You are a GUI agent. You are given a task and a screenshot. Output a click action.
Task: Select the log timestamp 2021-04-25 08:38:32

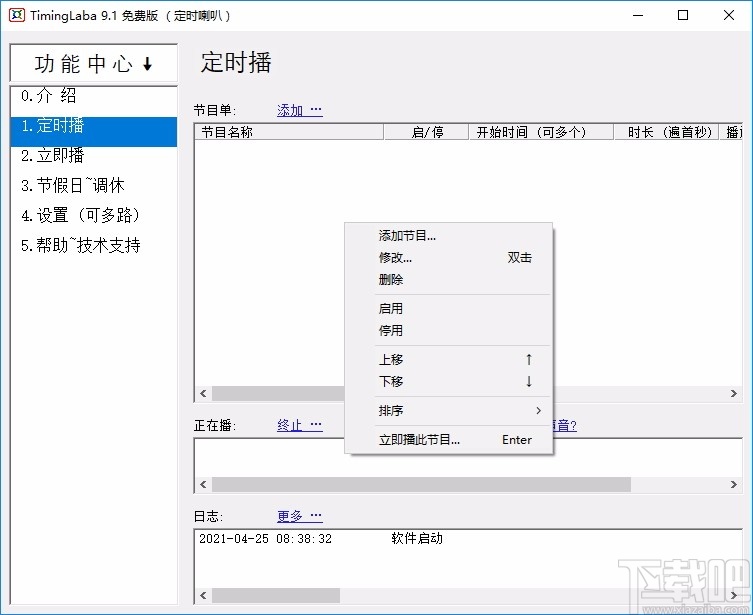click(266, 539)
